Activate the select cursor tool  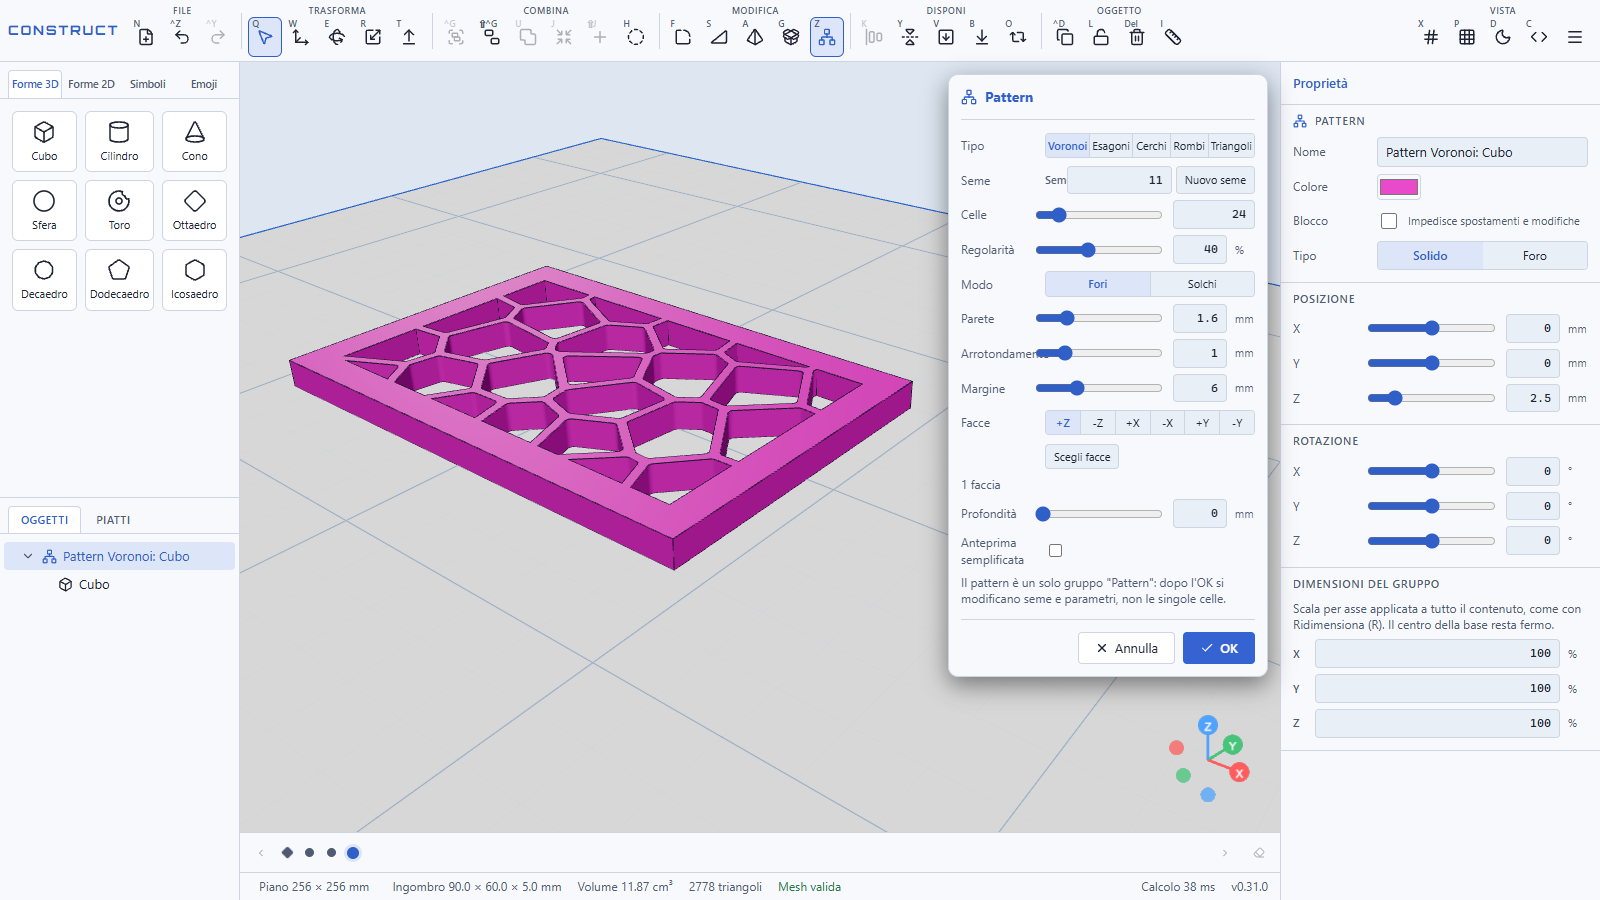265,37
